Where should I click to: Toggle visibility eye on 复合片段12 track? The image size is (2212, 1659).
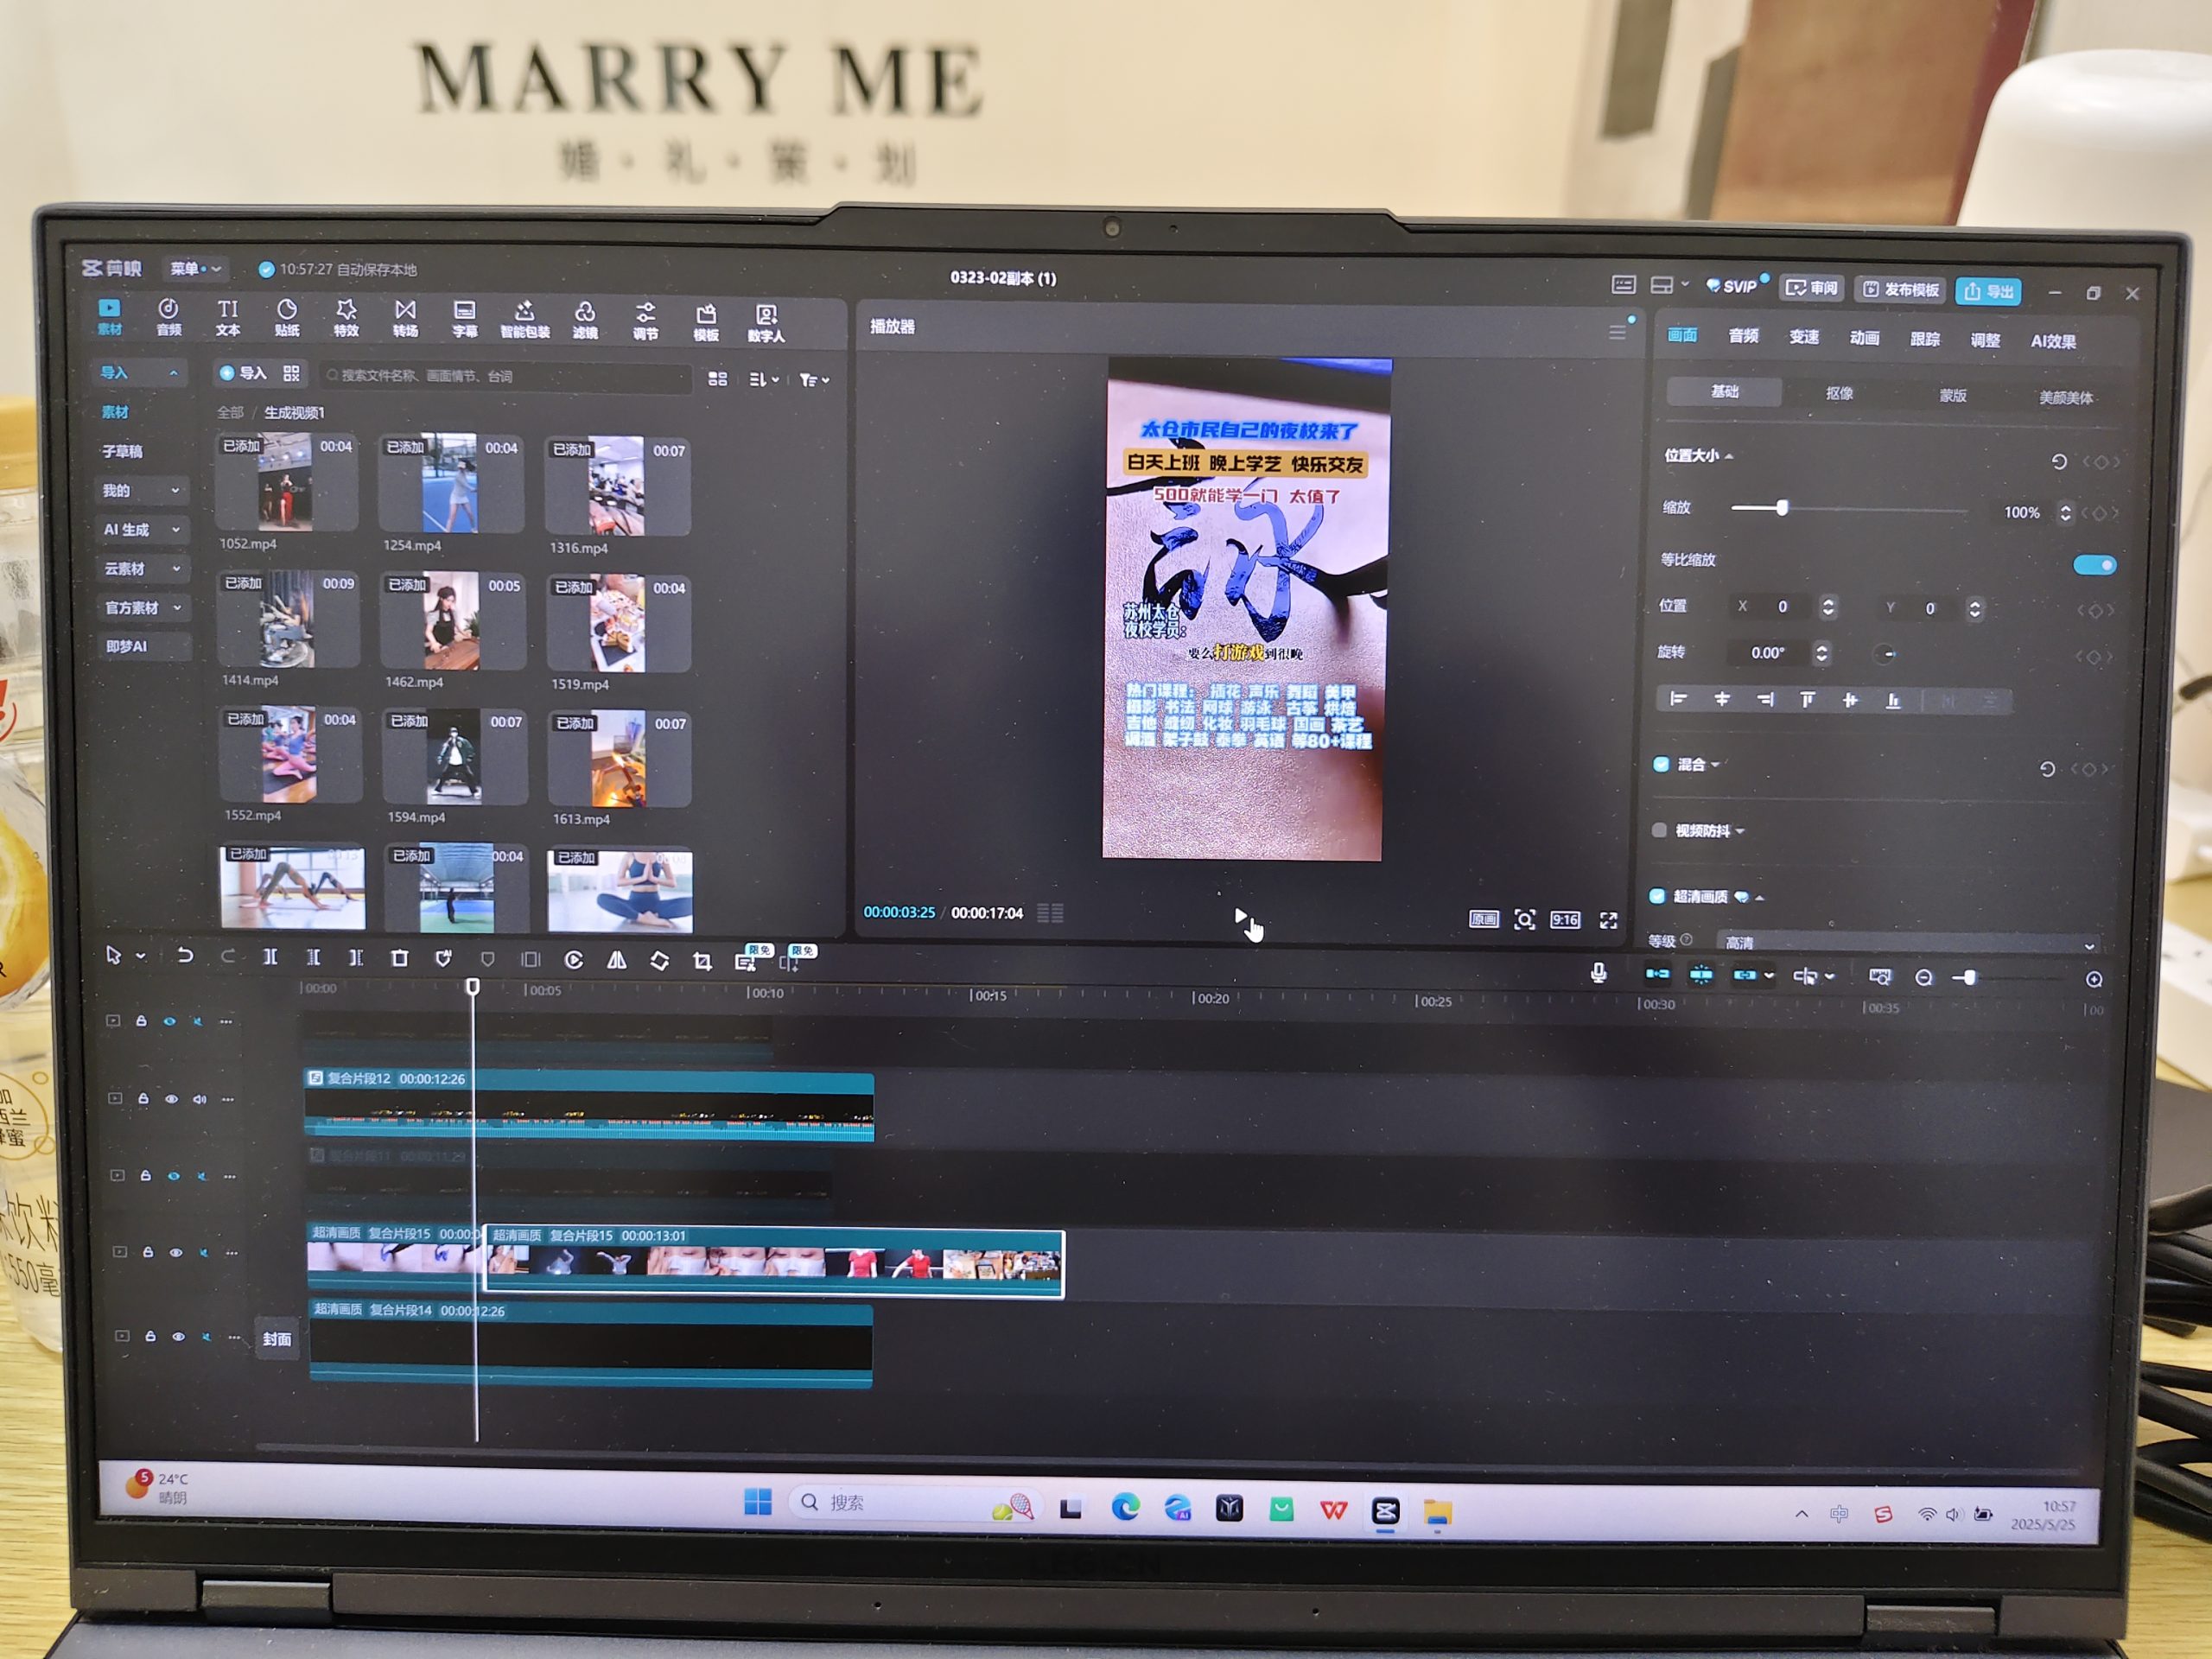[x=172, y=1099]
